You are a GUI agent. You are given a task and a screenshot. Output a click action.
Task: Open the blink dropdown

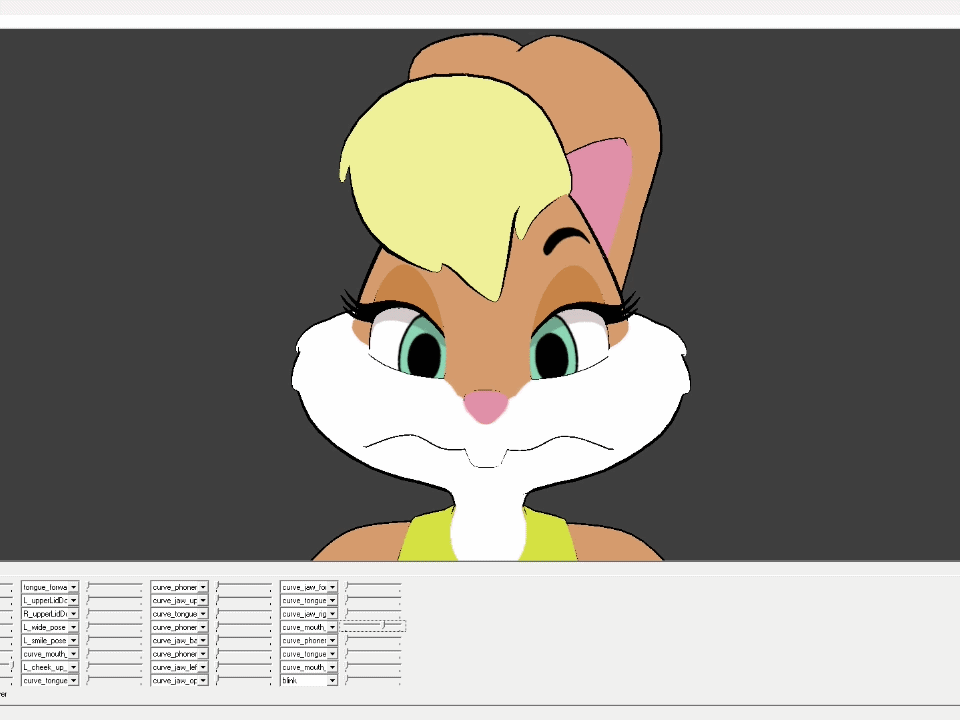309,680
